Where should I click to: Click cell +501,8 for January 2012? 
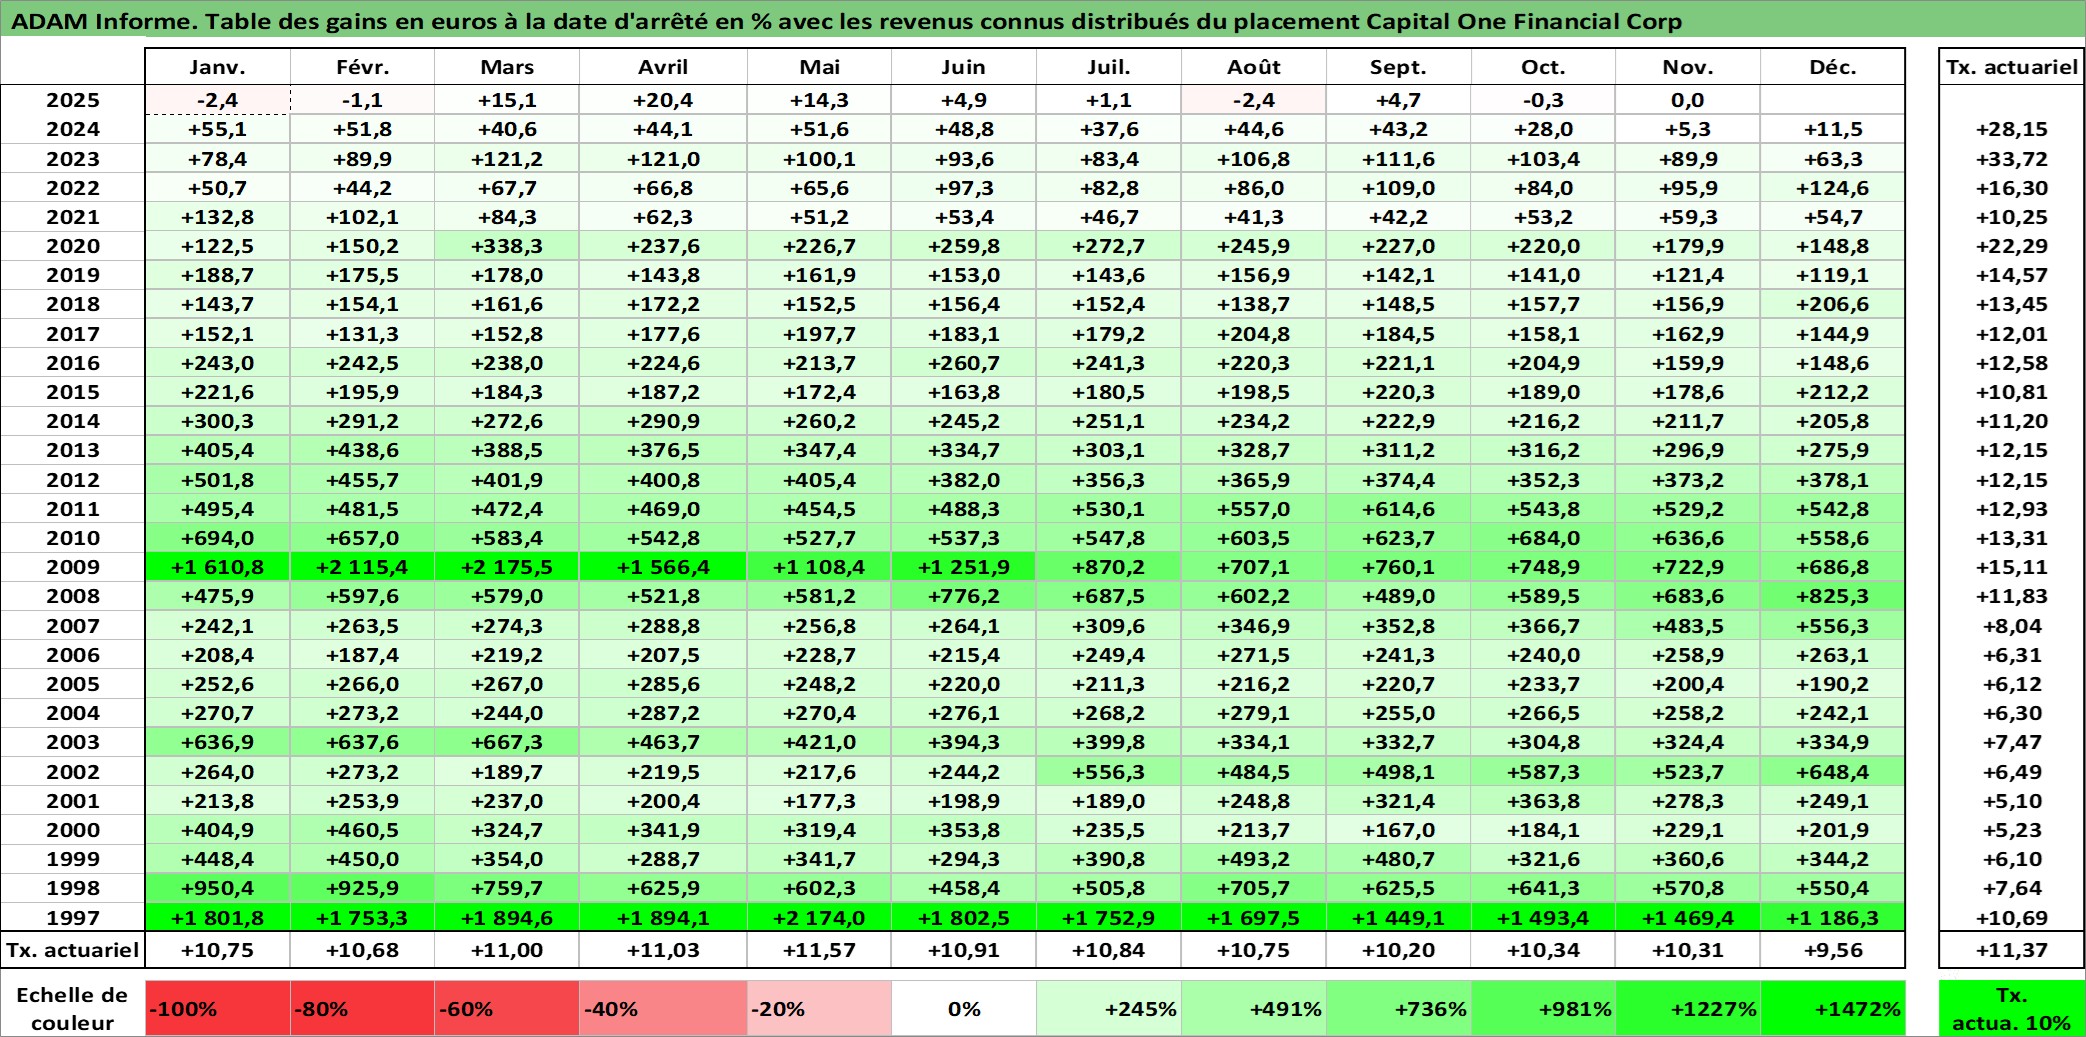tap(218, 480)
